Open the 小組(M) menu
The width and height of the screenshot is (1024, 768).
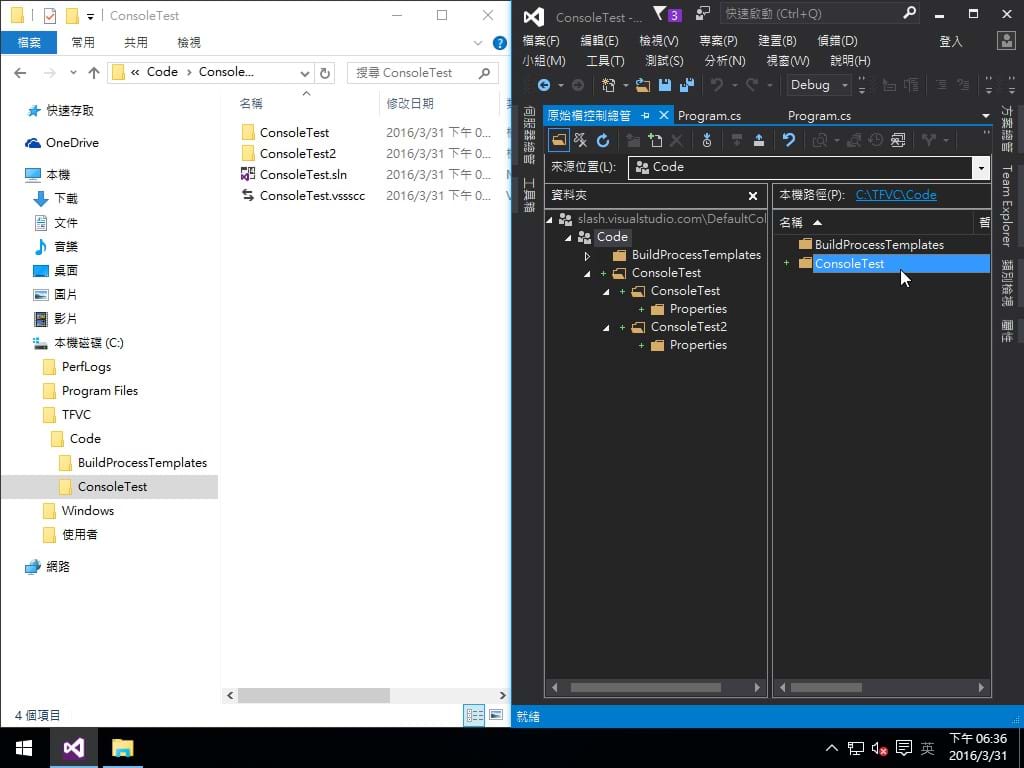coord(543,61)
